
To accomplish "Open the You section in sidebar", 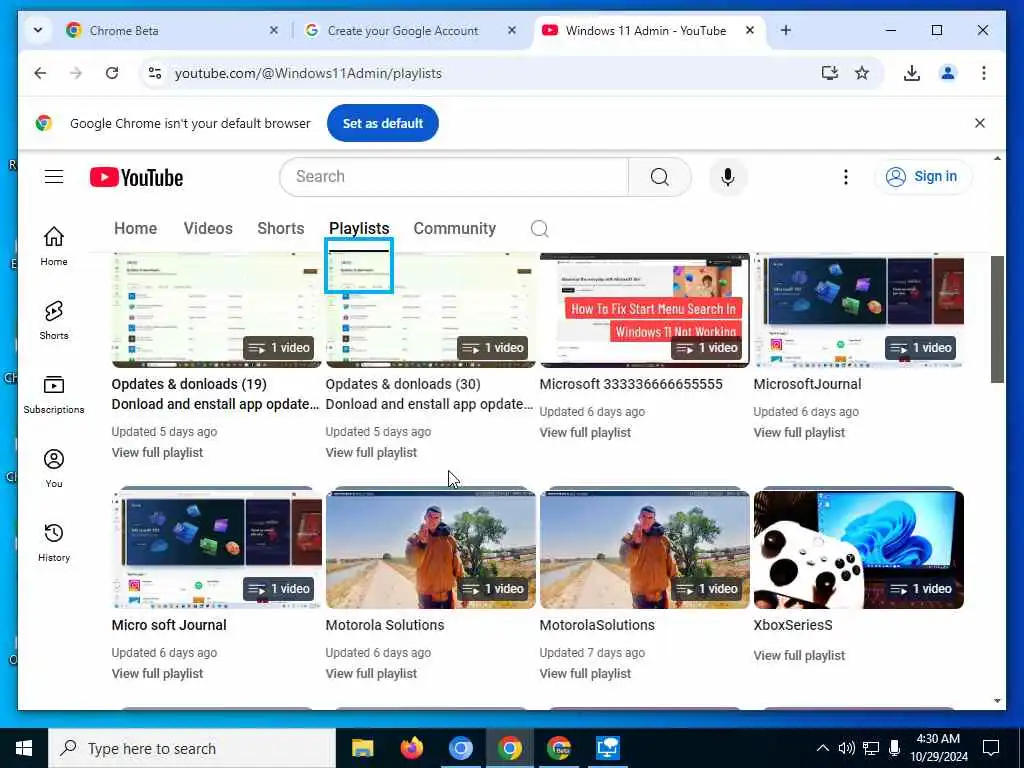I will (x=54, y=468).
